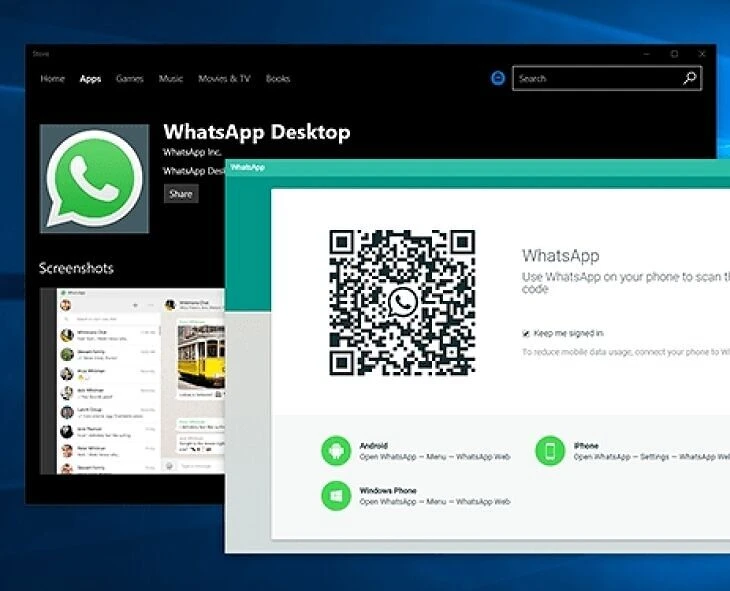730x591 pixels.
Task: Open the Books tab in Store
Action: [278, 79]
